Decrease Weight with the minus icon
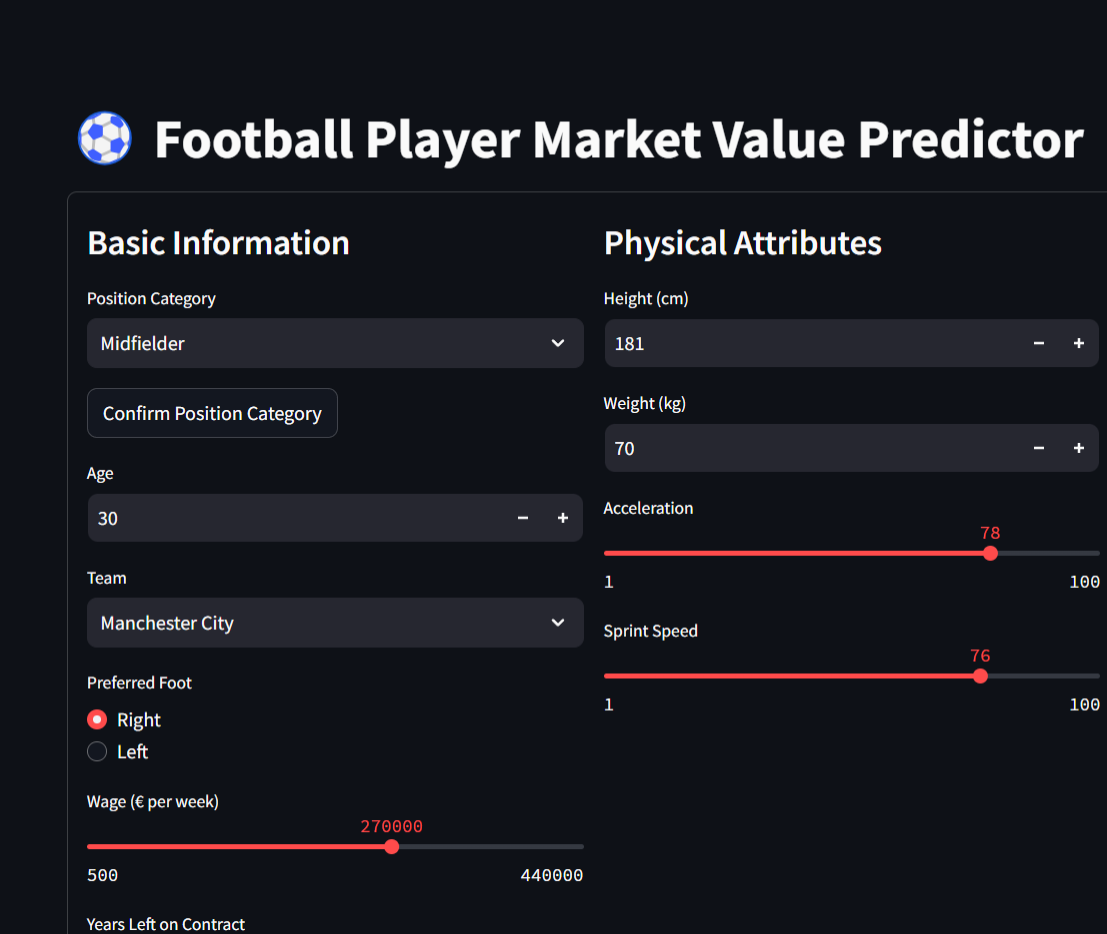The width and height of the screenshot is (1107, 934). pyautogui.click(x=1039, y=448)
